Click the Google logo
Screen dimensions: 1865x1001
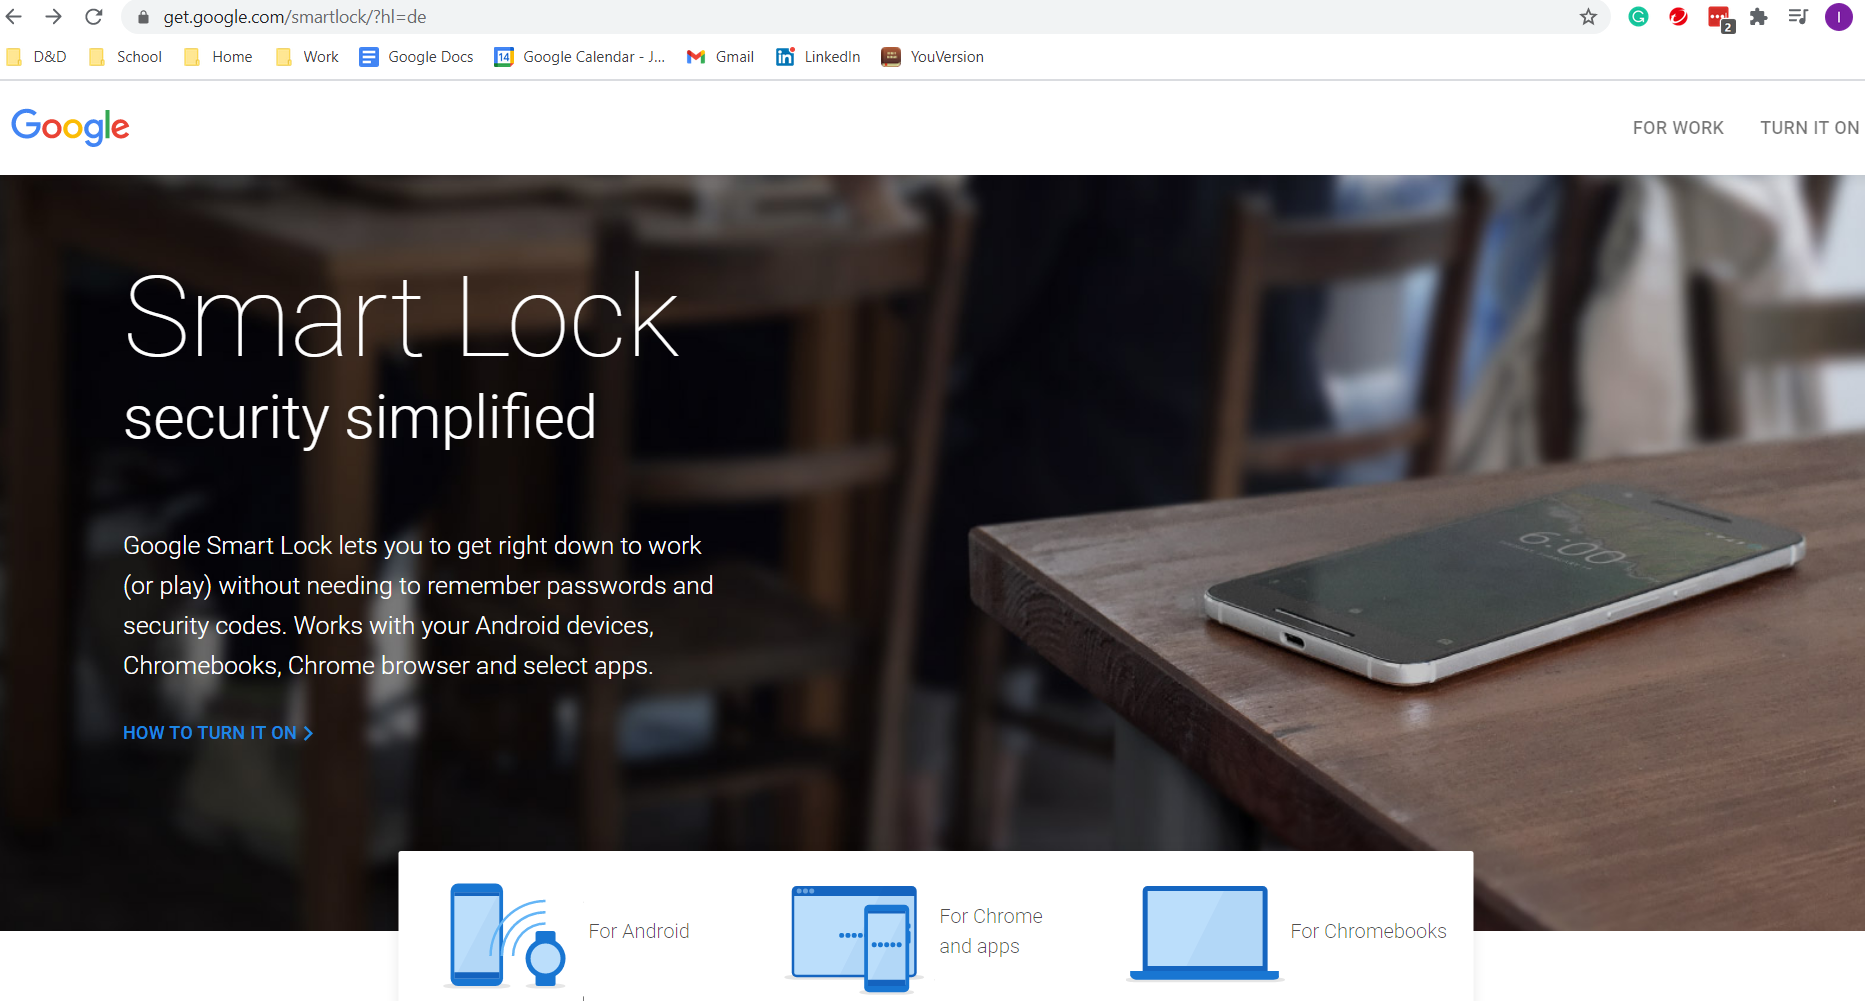click(70, 127)
